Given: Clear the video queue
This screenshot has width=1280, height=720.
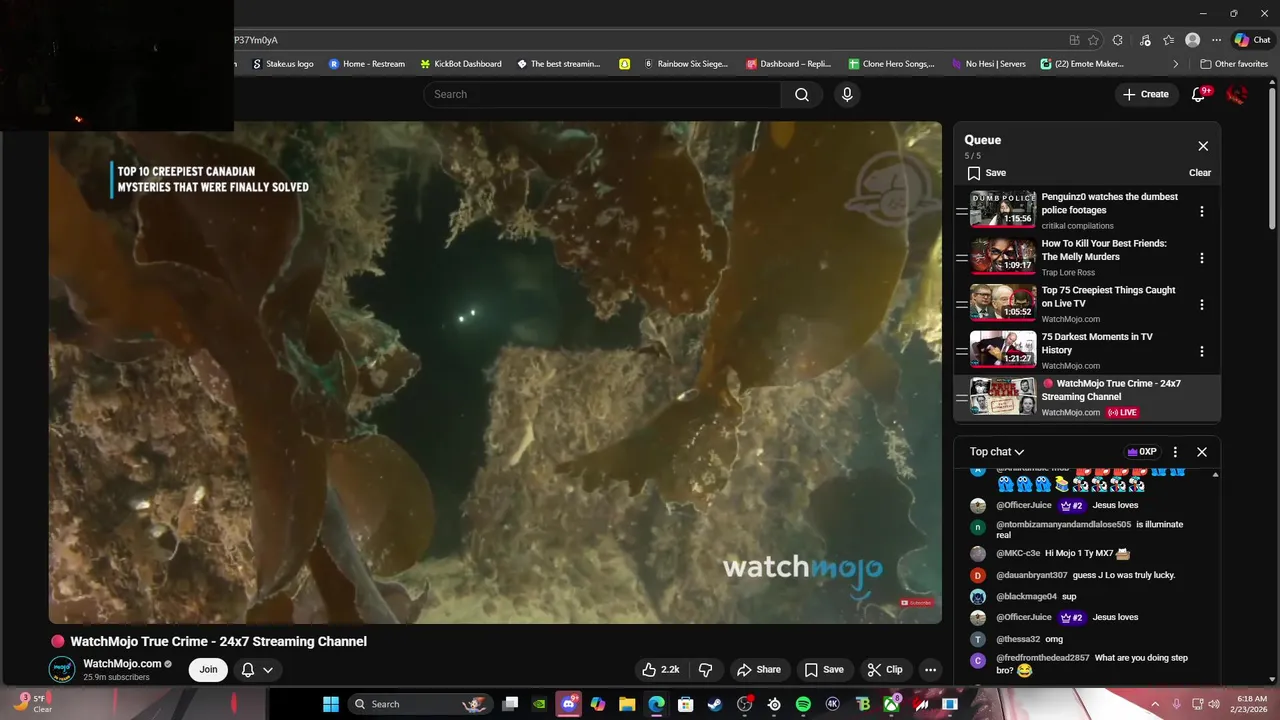Looking at the screenshot, I should pos(1200,173).
